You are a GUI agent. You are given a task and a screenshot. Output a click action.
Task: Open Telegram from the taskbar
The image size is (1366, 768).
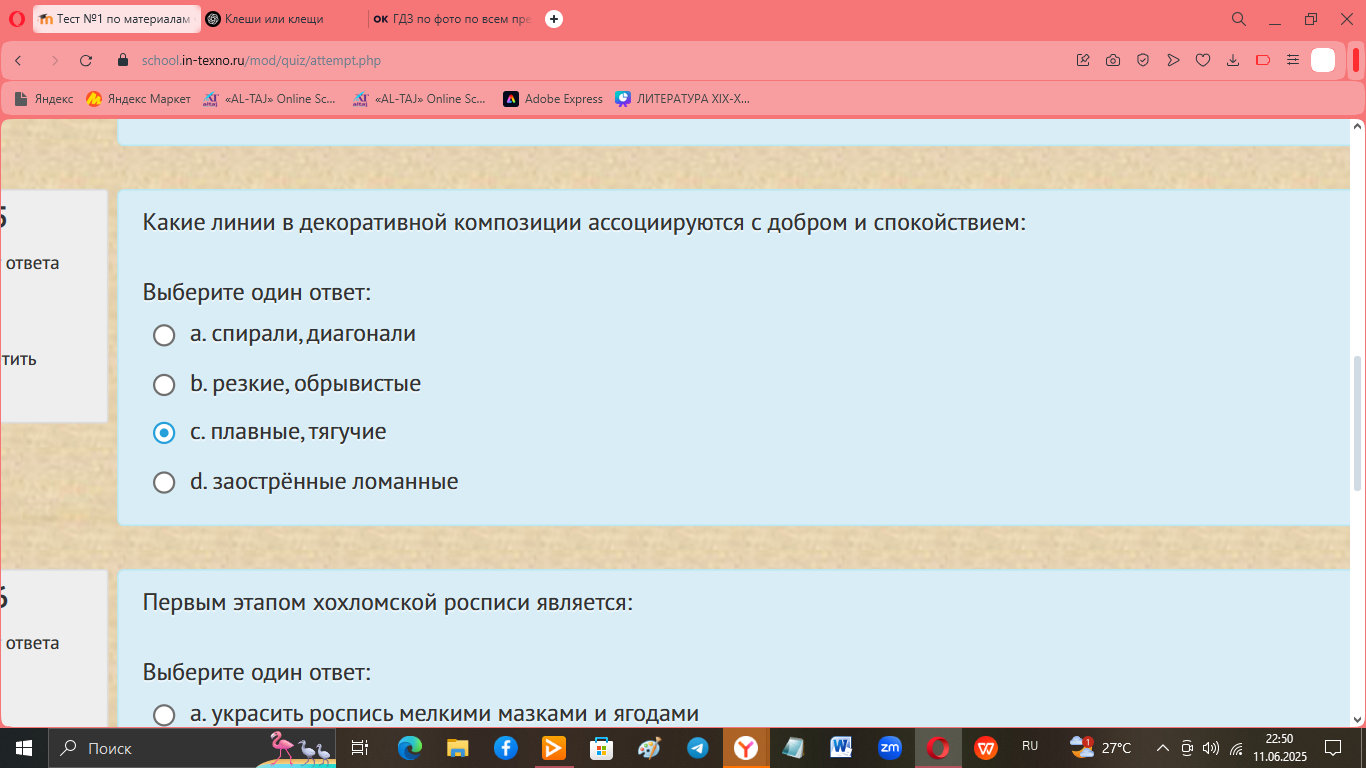click(x=698, y=747)
